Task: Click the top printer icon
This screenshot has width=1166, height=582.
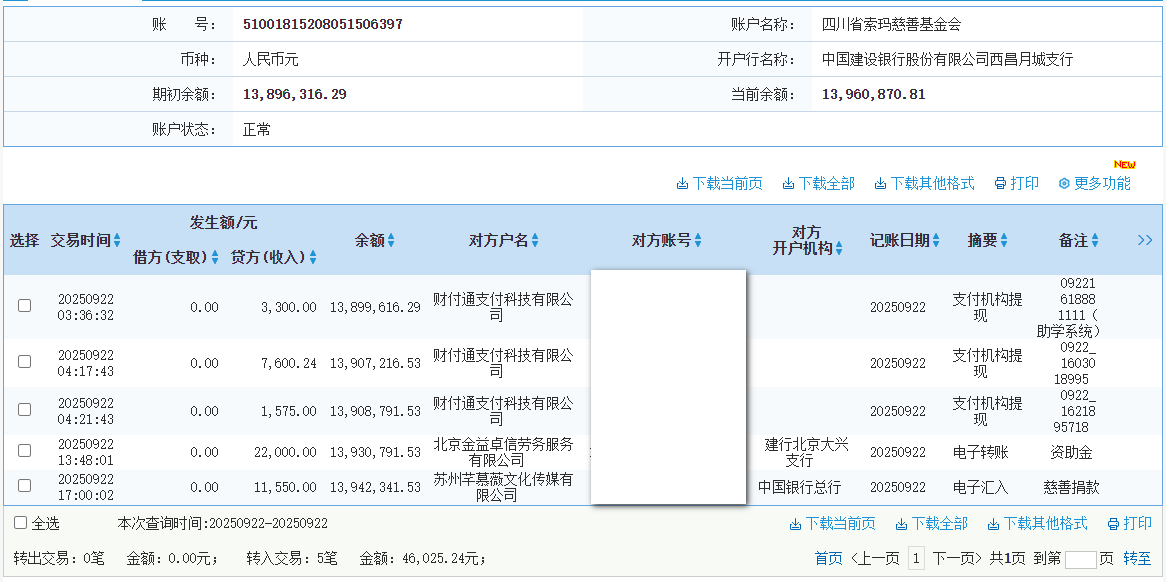Action: [1000, 184]
